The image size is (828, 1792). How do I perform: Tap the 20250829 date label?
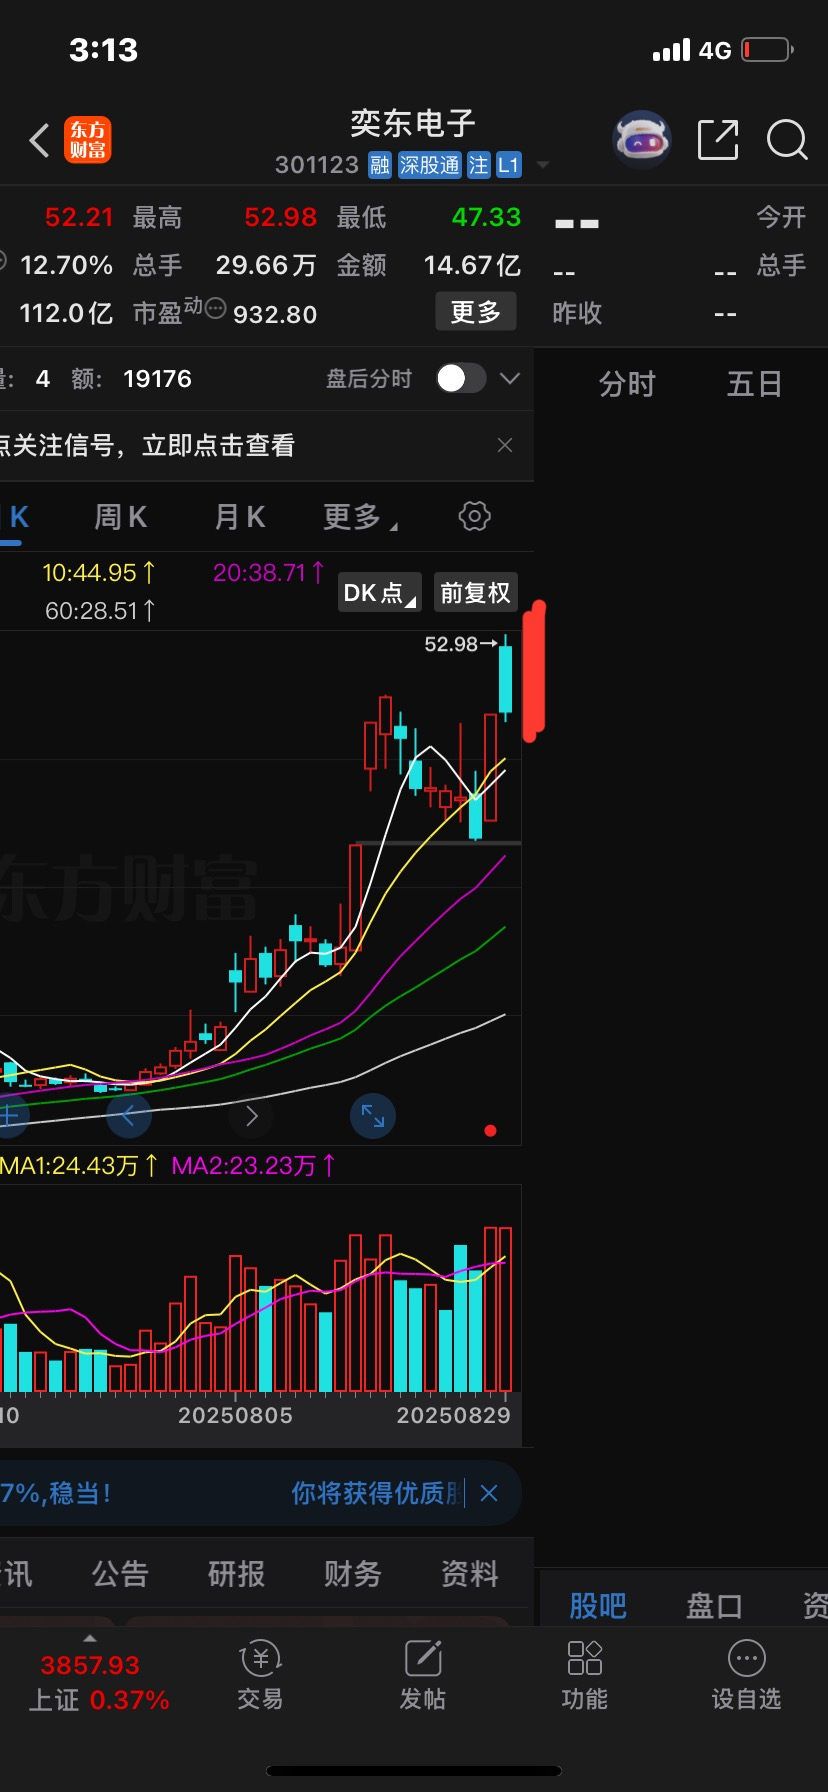click(x=453, y=1415)
